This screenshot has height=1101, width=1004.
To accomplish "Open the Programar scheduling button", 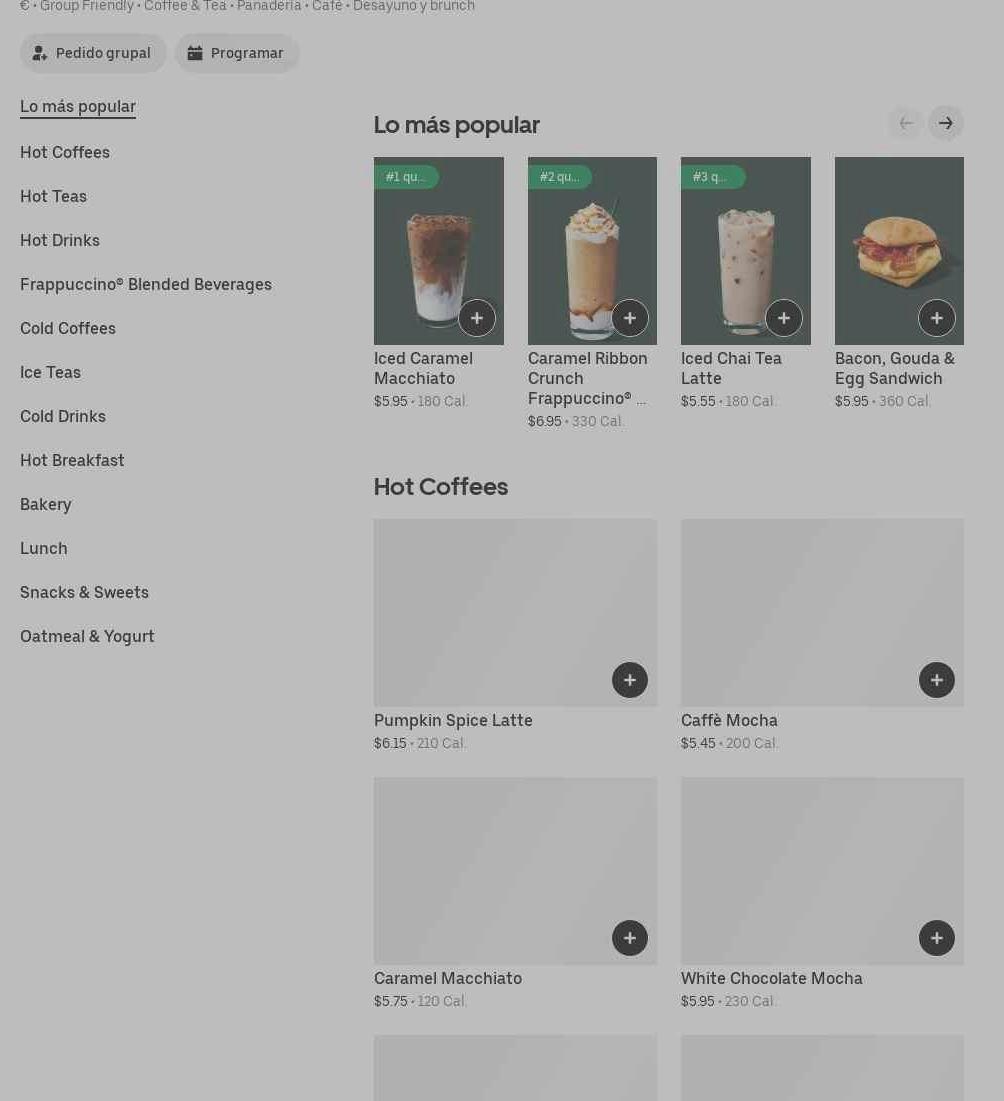I will [x=237, y=53].
